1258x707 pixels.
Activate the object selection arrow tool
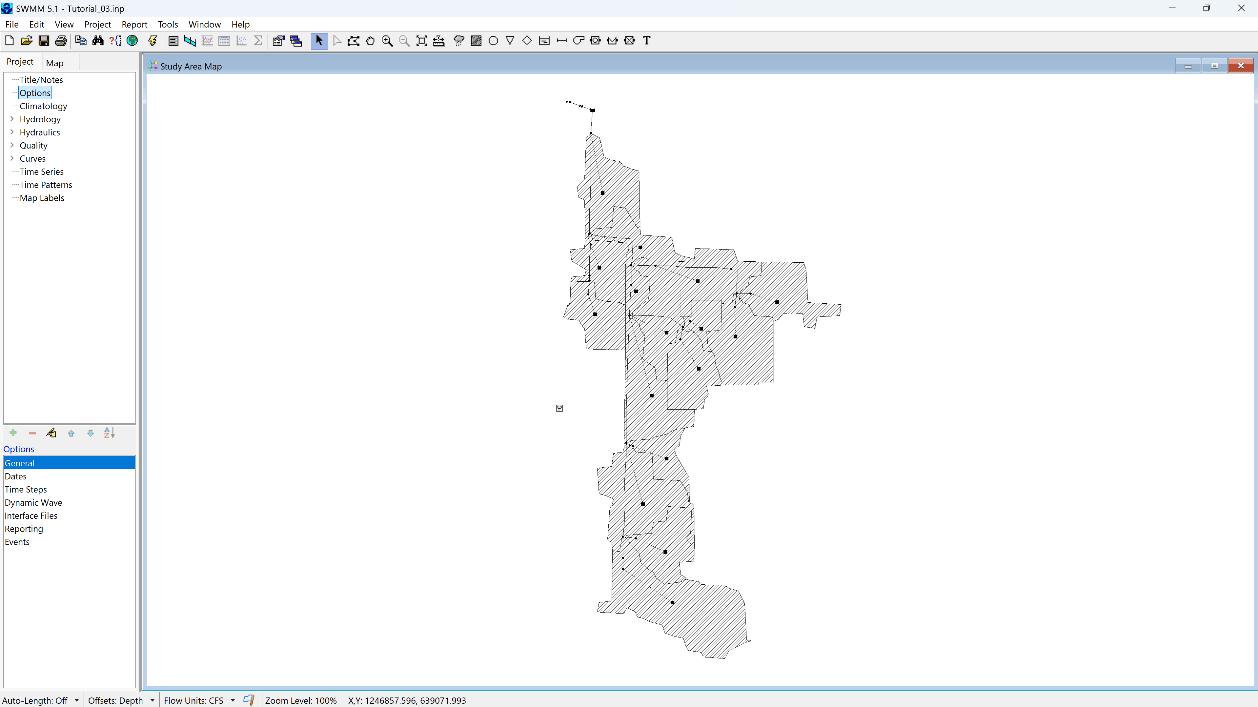click(x=319, y=41)
